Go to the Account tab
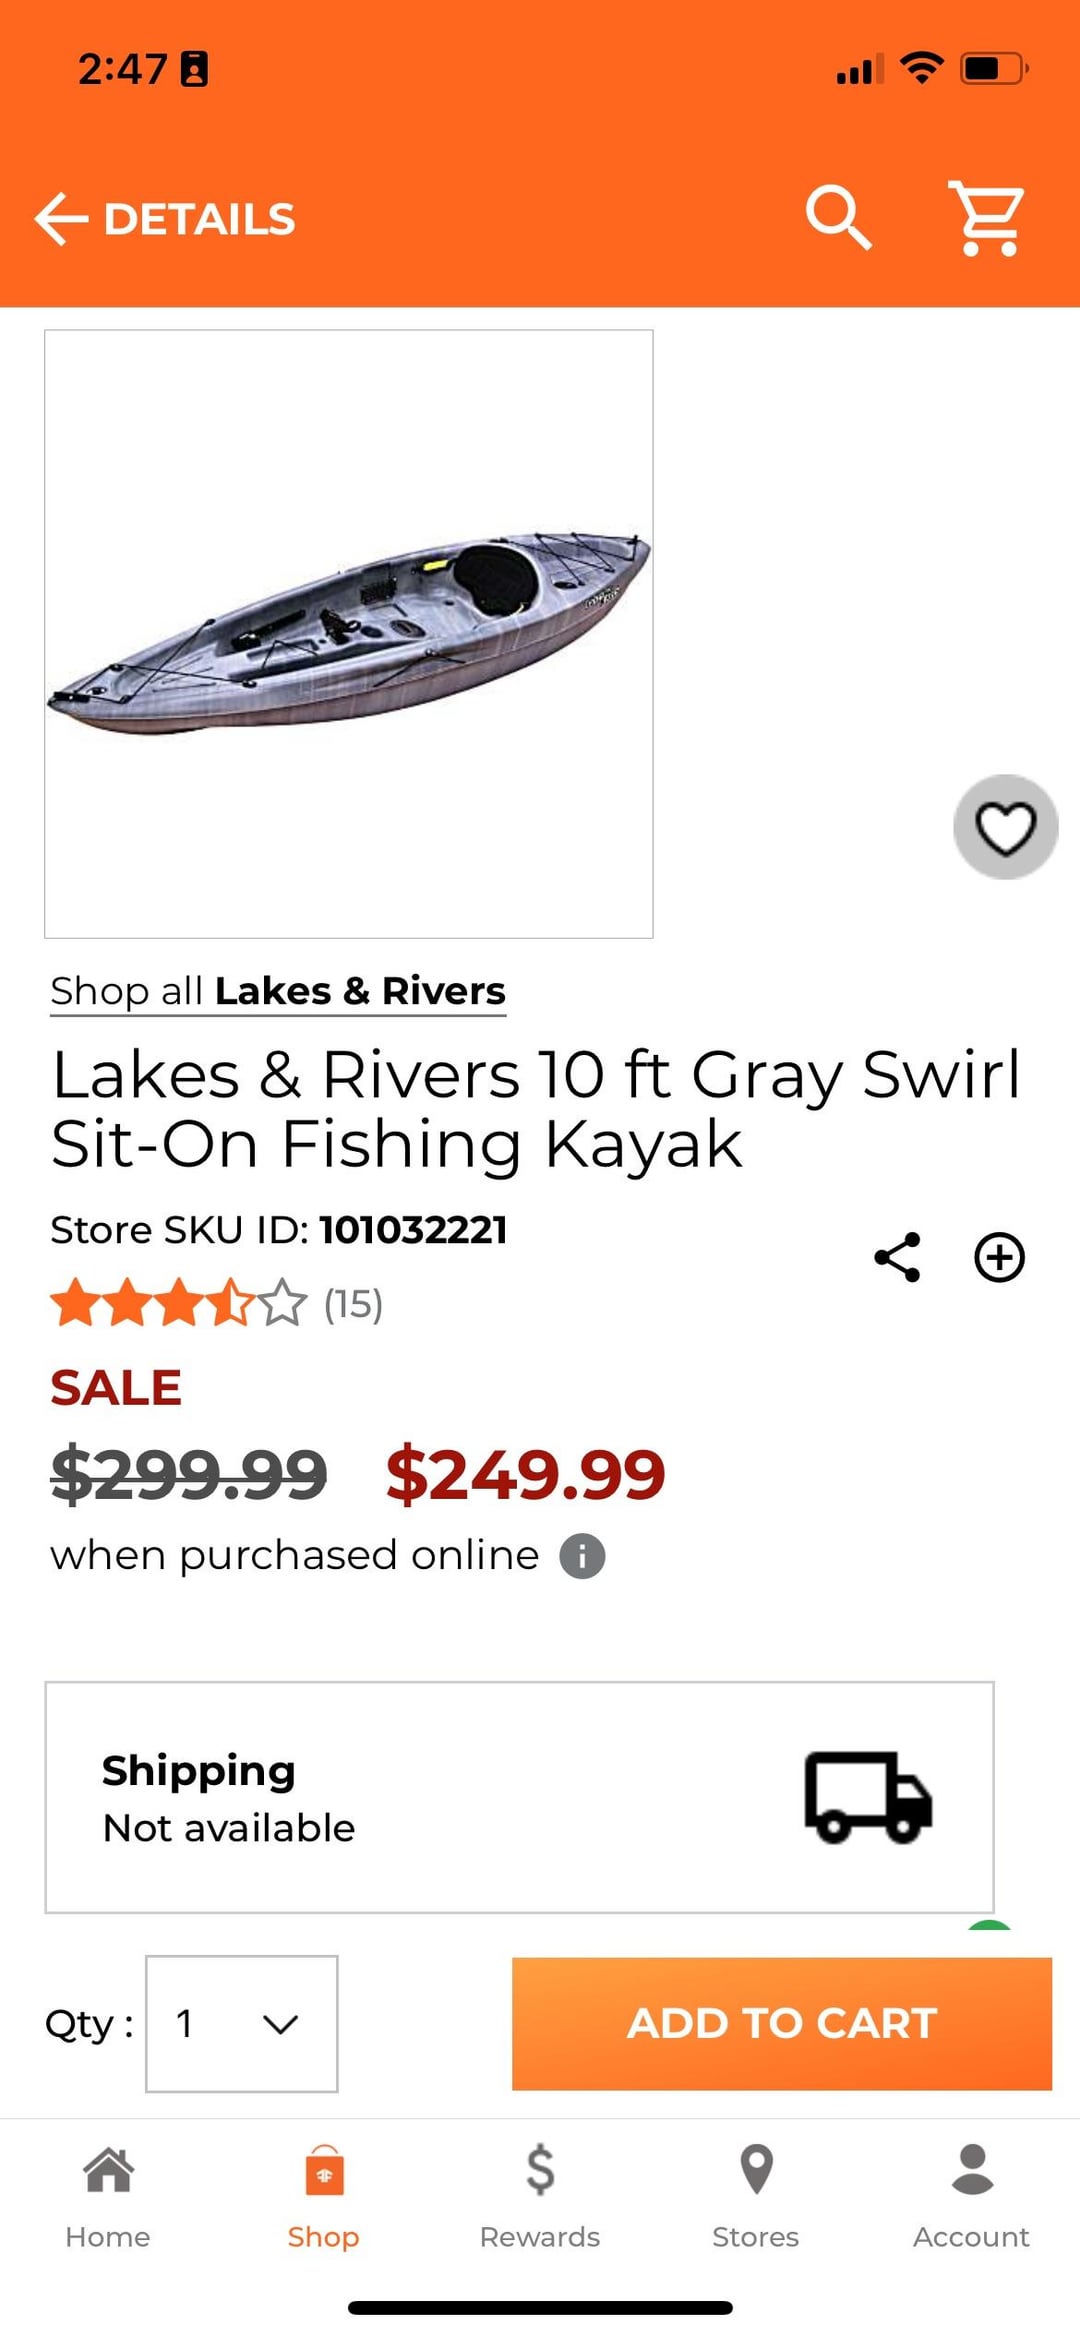The width and height of the screenshot is (1080, 2337). [971, 2195]
